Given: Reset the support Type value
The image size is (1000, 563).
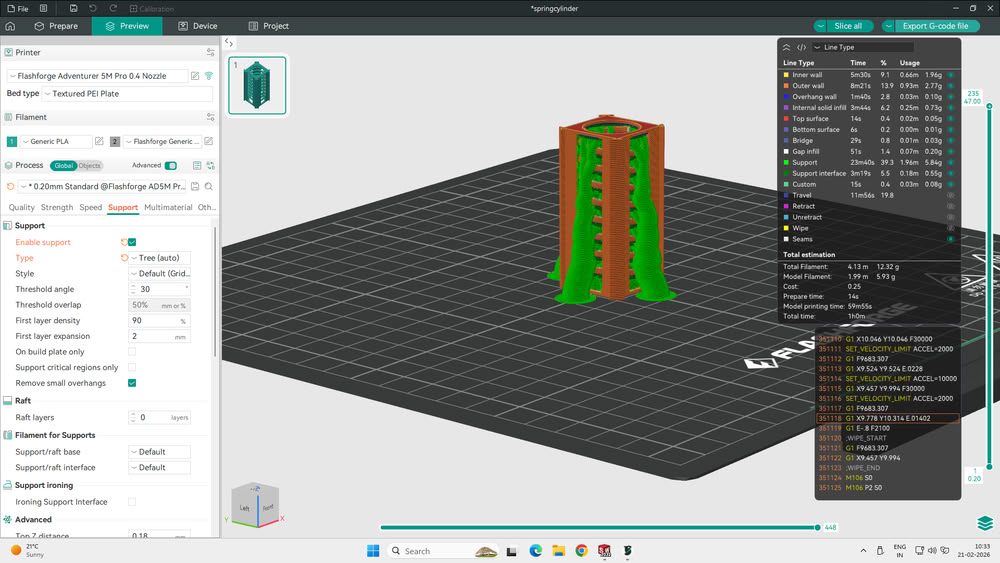Looking at the screenshot, I should tap(124, 258).
